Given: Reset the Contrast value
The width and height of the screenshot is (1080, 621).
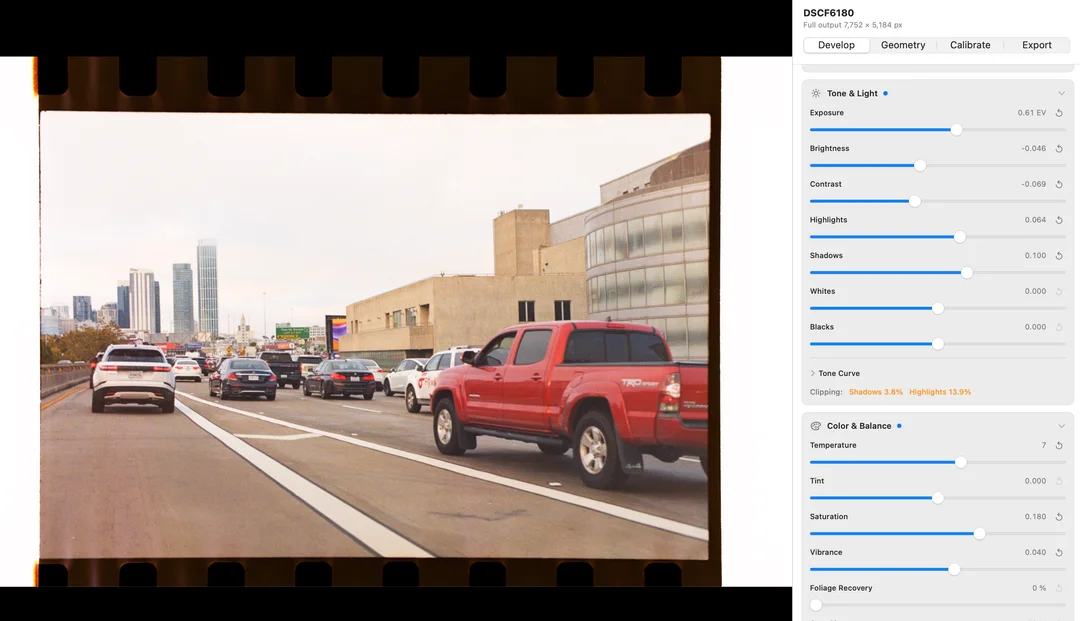Looking at the screenshot, I should 1059,185.
